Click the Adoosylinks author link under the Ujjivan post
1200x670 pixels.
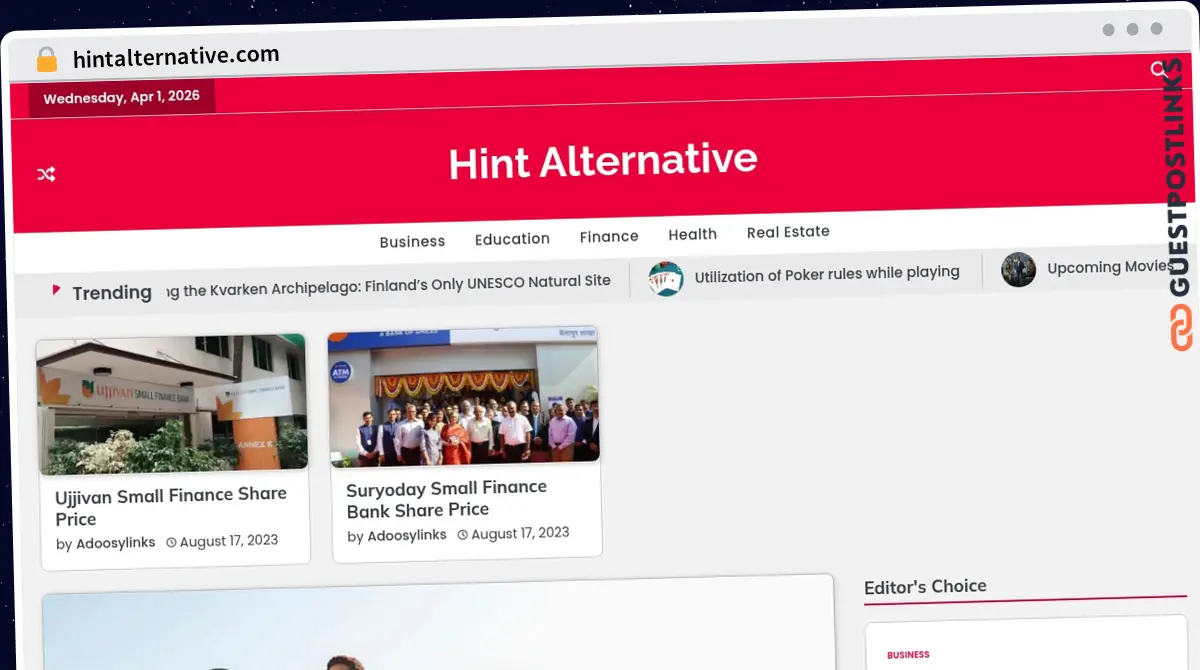[x=116, y=543]
